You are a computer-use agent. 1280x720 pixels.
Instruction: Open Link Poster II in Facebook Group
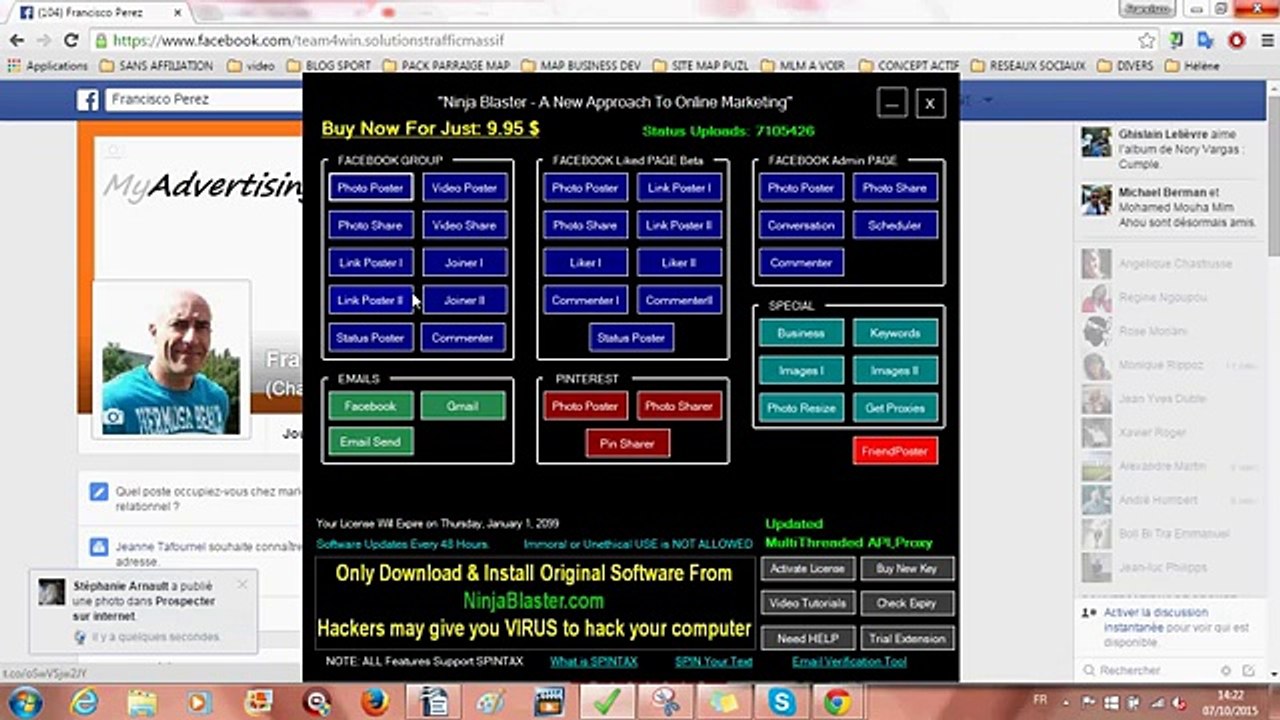point(370,300)
